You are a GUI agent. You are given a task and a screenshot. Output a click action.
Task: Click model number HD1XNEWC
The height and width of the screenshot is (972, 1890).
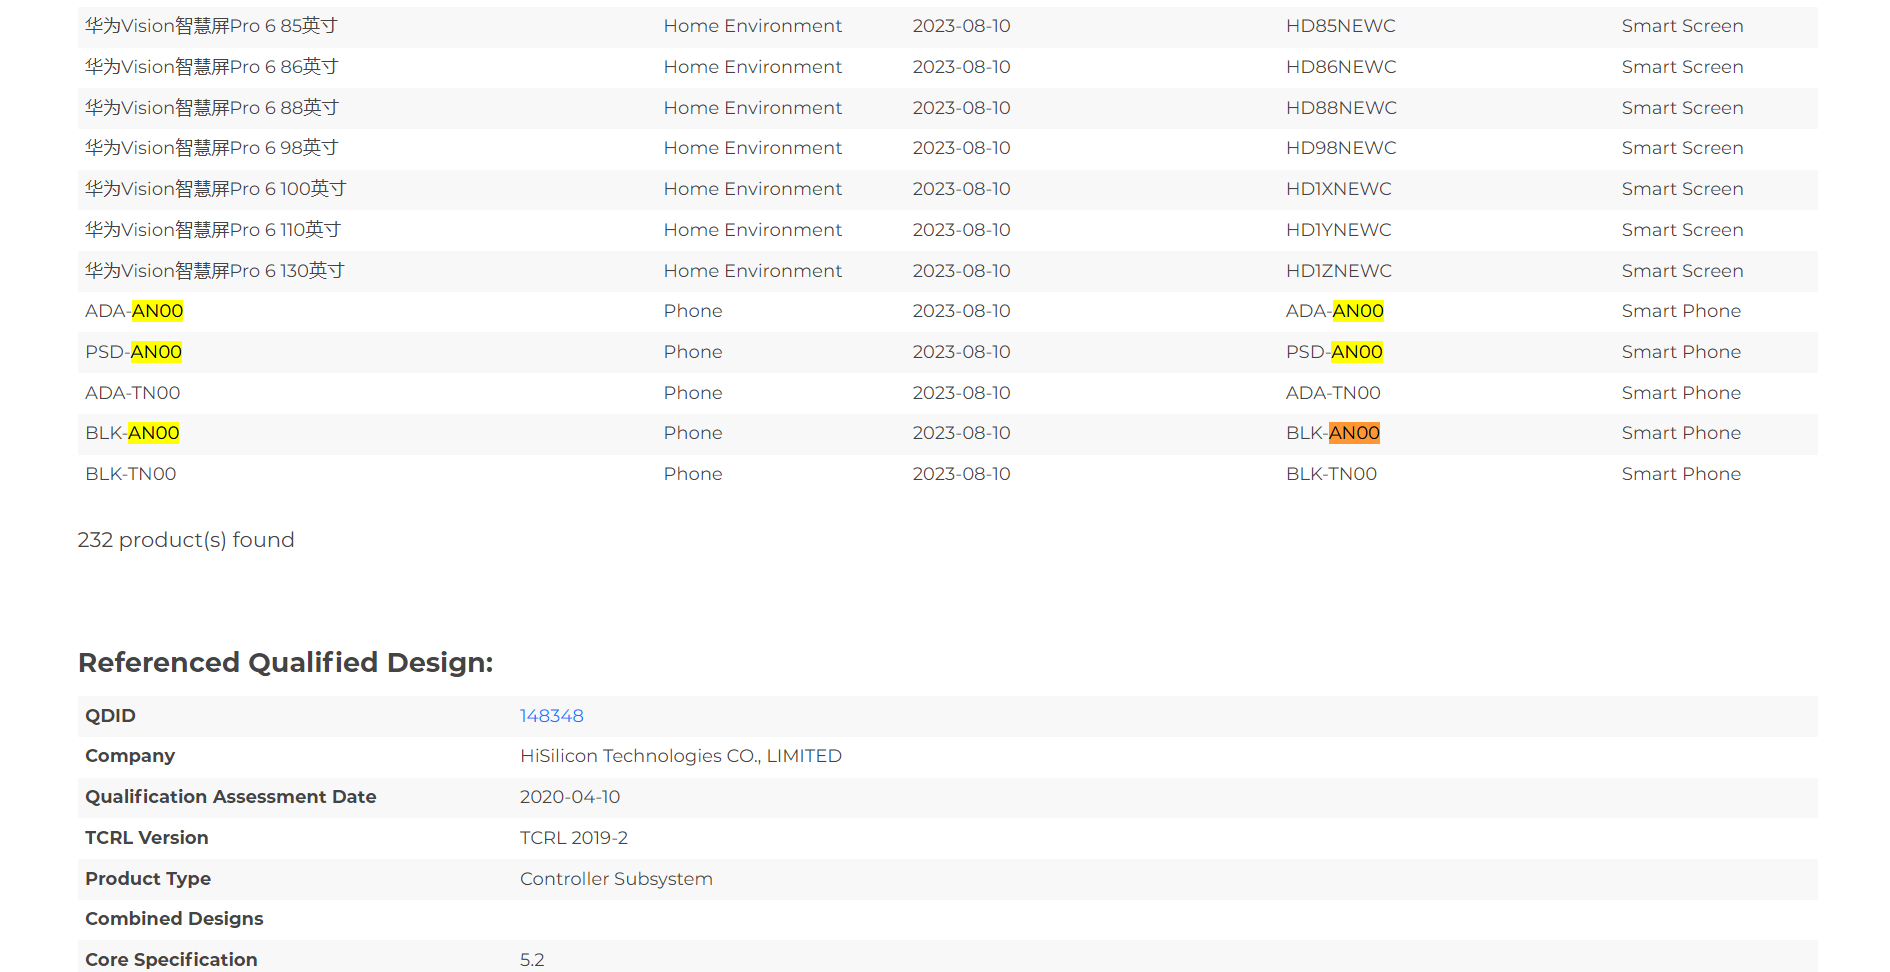1338,189
